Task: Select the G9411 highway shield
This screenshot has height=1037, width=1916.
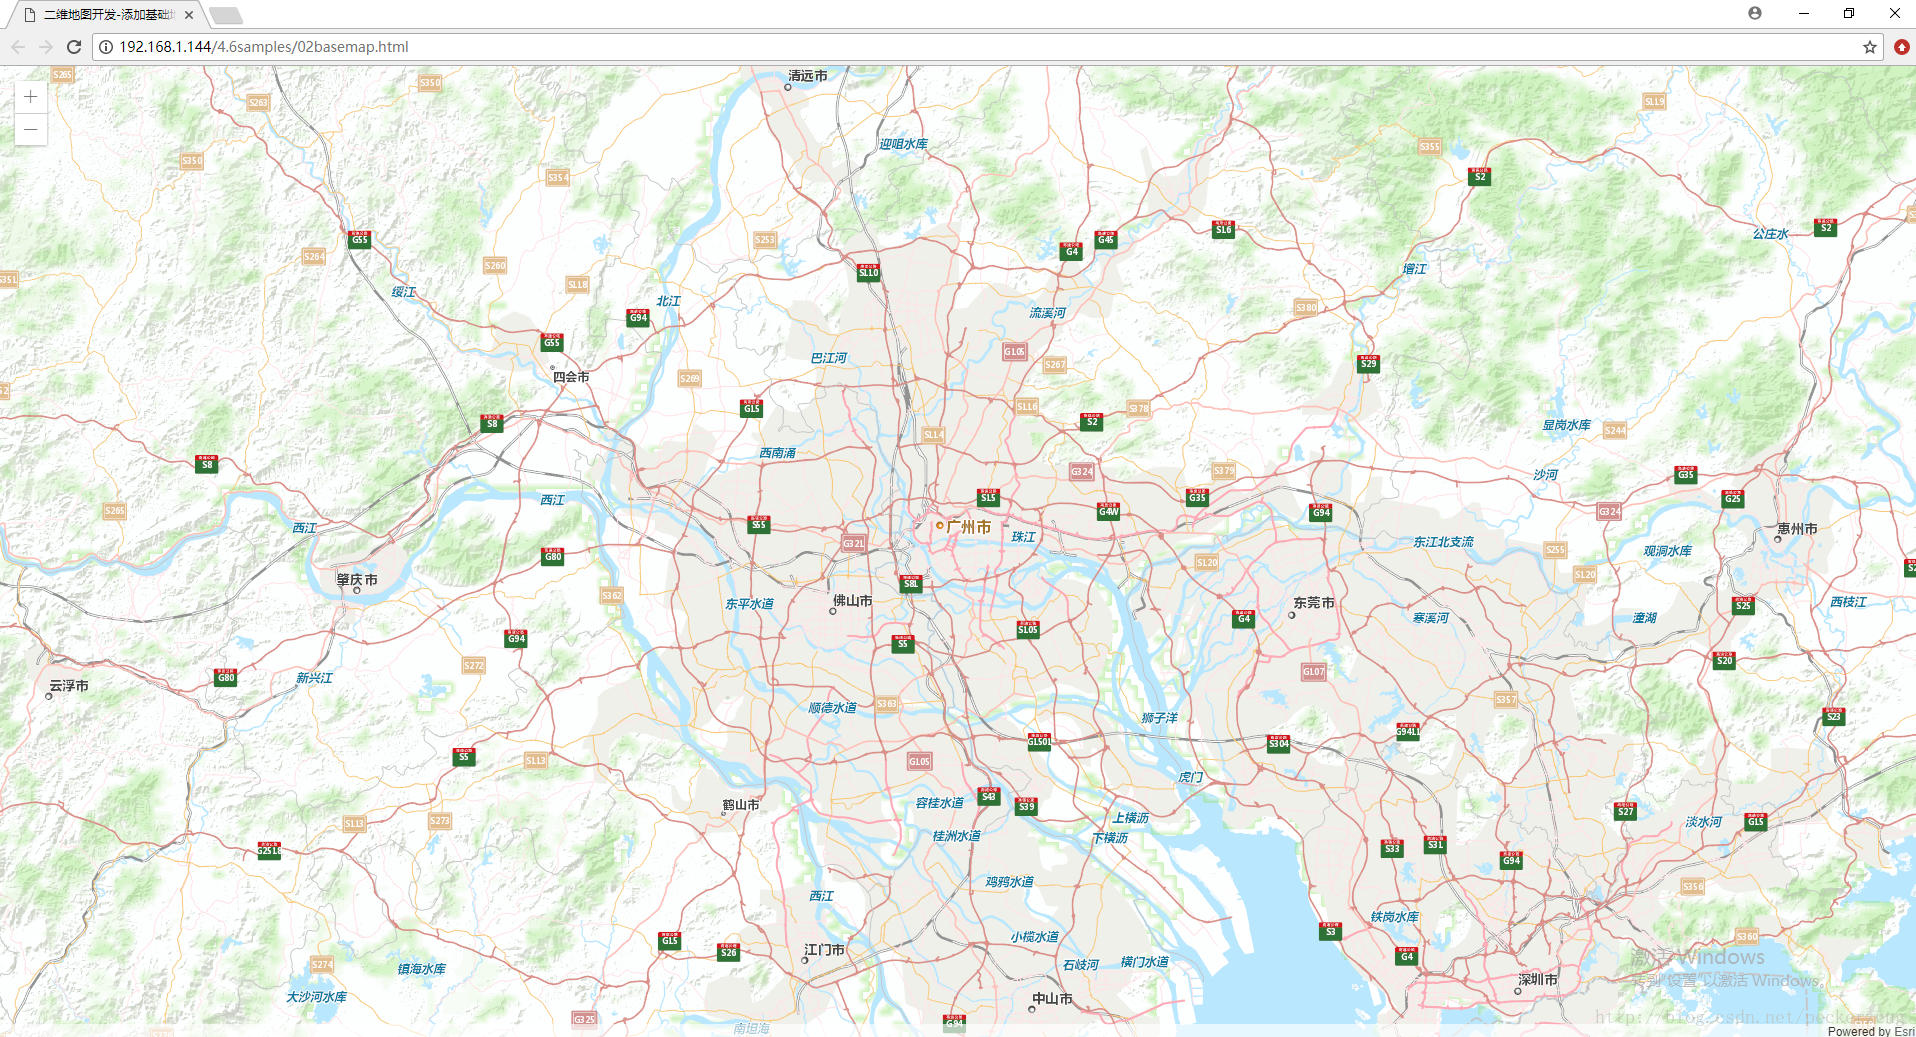Action: pyautogui.click(x=1408, y=730)
